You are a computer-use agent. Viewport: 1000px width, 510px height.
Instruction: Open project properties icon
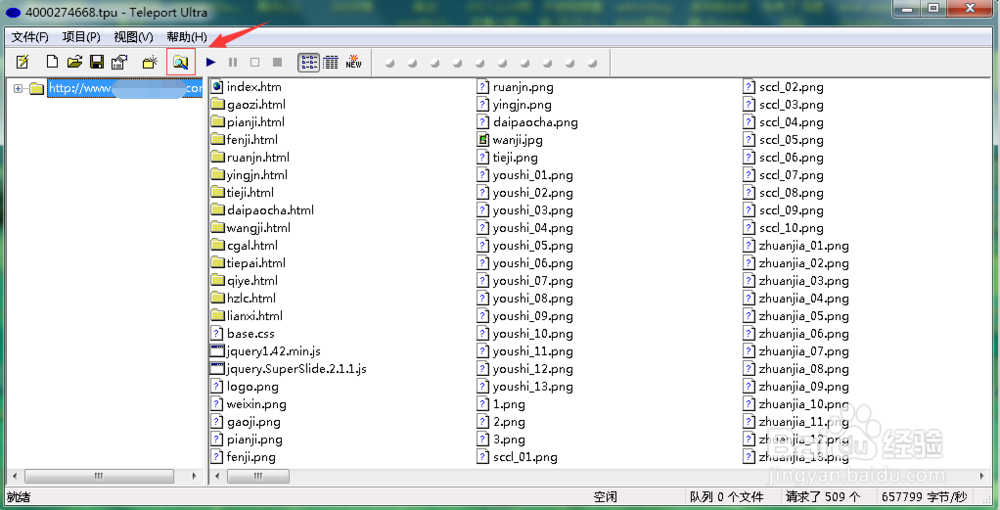[119, 62]
